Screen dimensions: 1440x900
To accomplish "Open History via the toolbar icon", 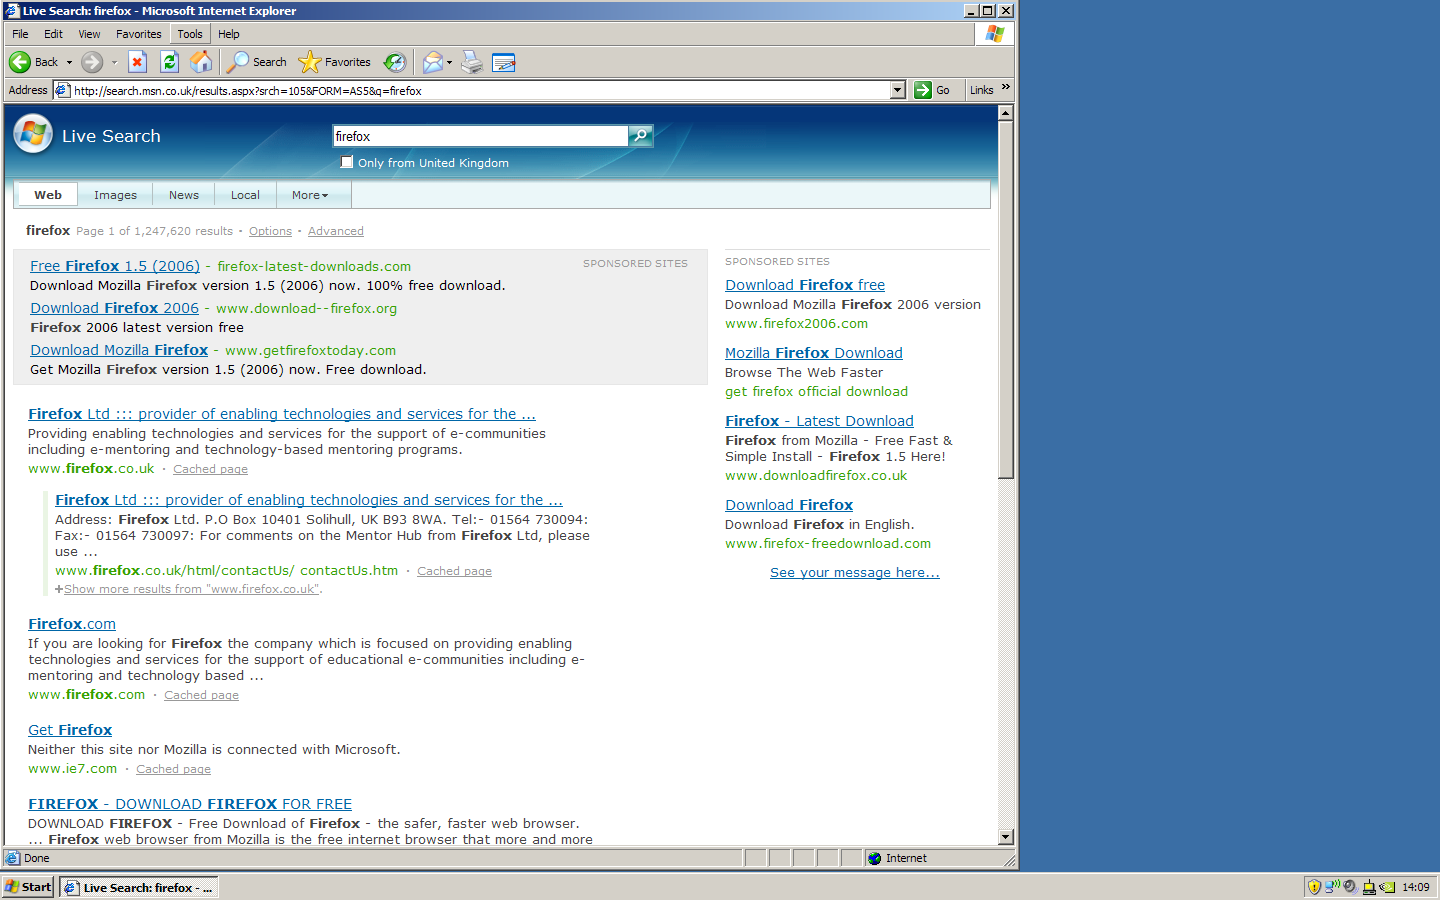I will 395,62.
